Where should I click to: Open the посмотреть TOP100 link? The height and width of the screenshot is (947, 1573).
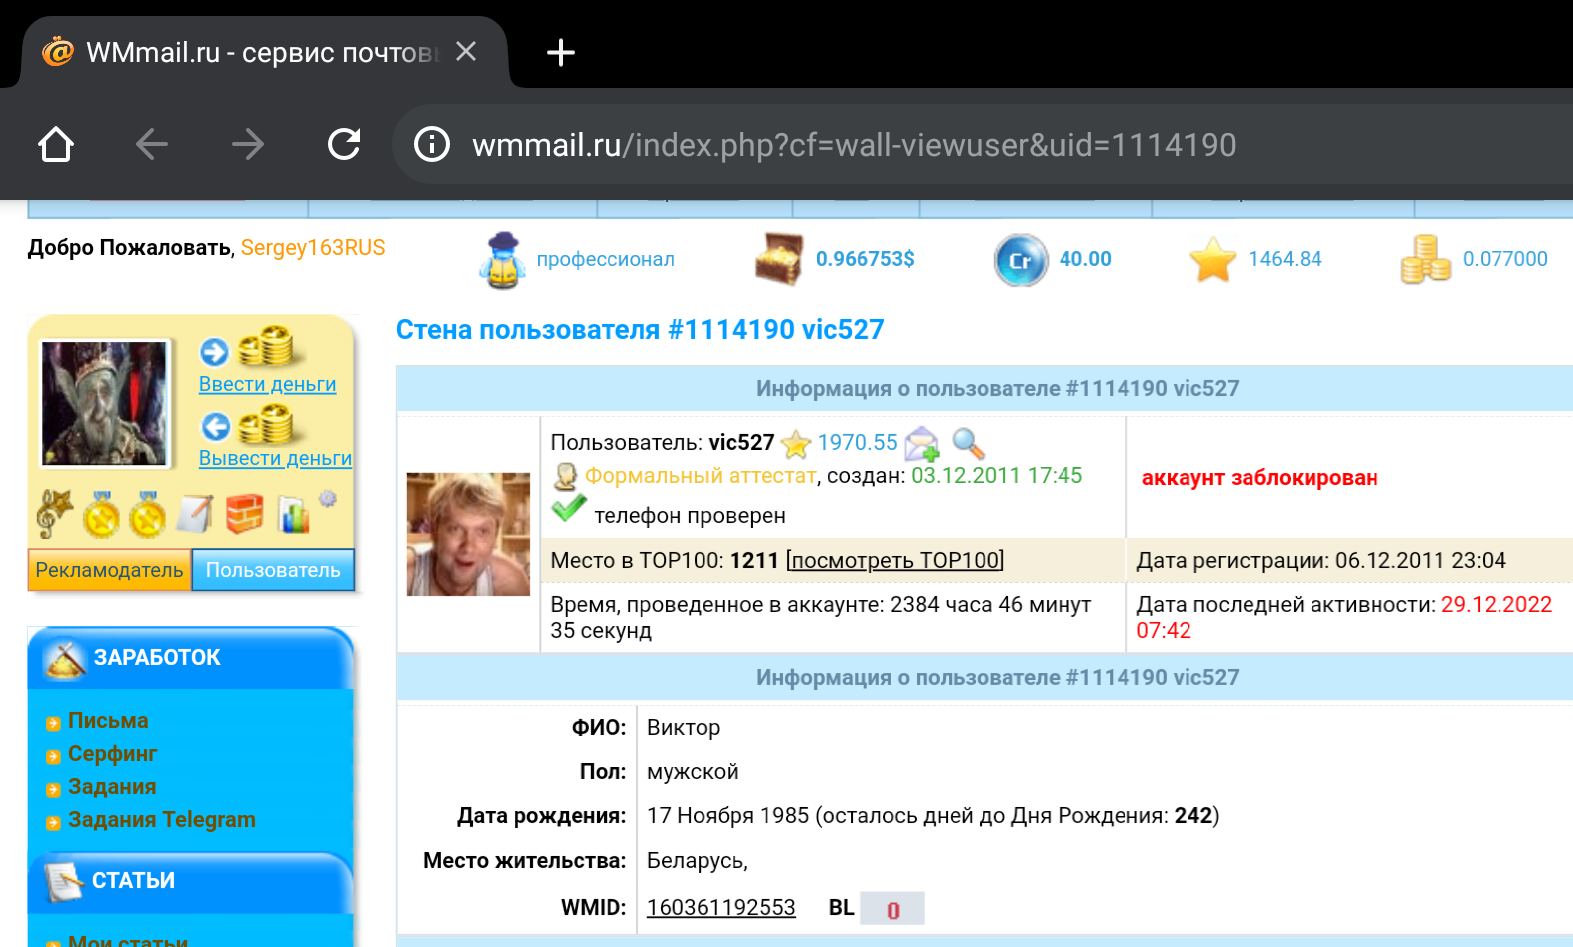[x=894, y=560]
